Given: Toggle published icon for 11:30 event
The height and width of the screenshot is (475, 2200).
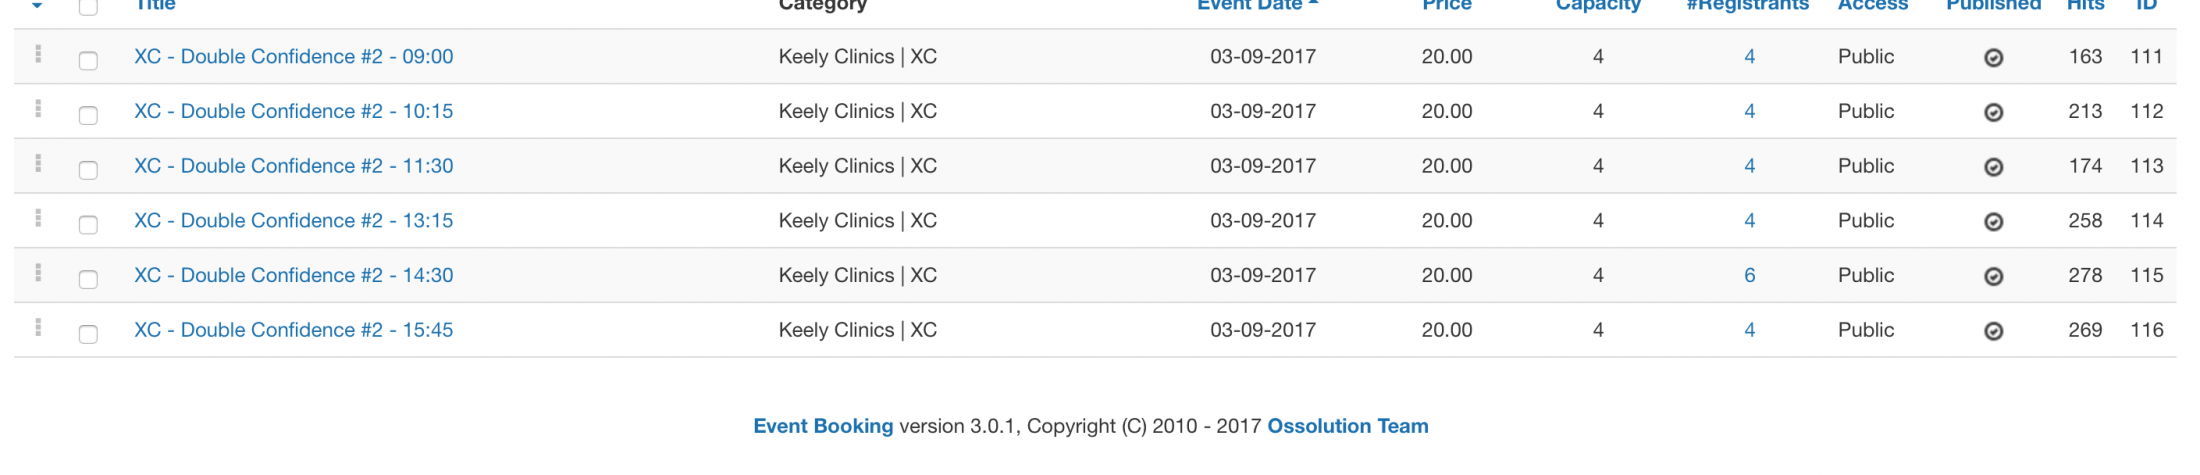Looking at the screenshot, I should coord(1993,168).
